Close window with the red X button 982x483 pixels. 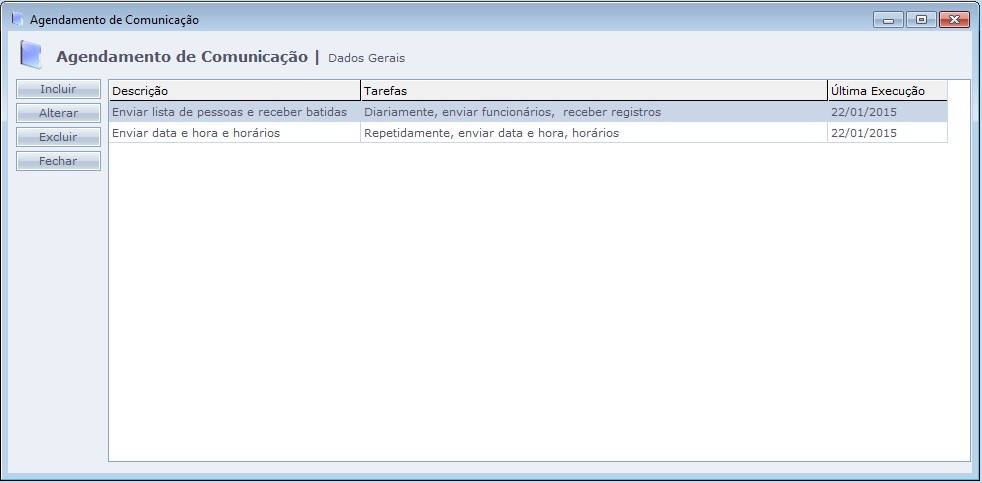[954, 20]
